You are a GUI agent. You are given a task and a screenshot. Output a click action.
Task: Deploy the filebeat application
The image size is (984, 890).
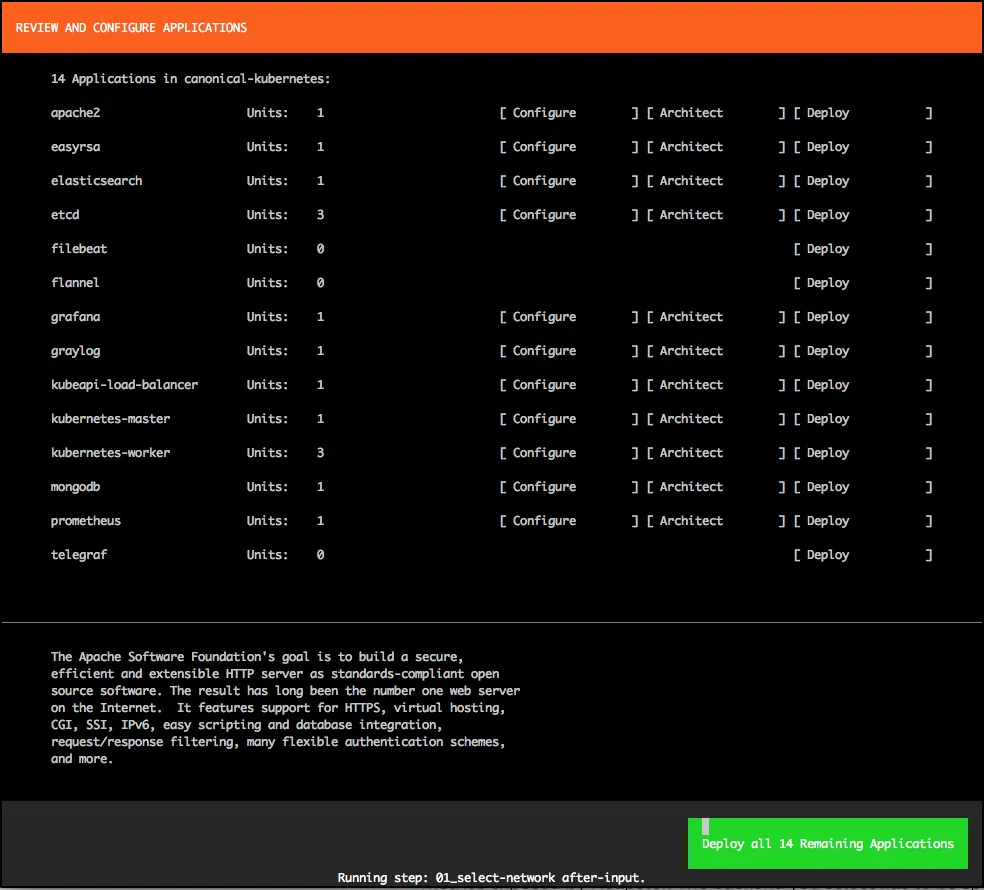point(828,249)
